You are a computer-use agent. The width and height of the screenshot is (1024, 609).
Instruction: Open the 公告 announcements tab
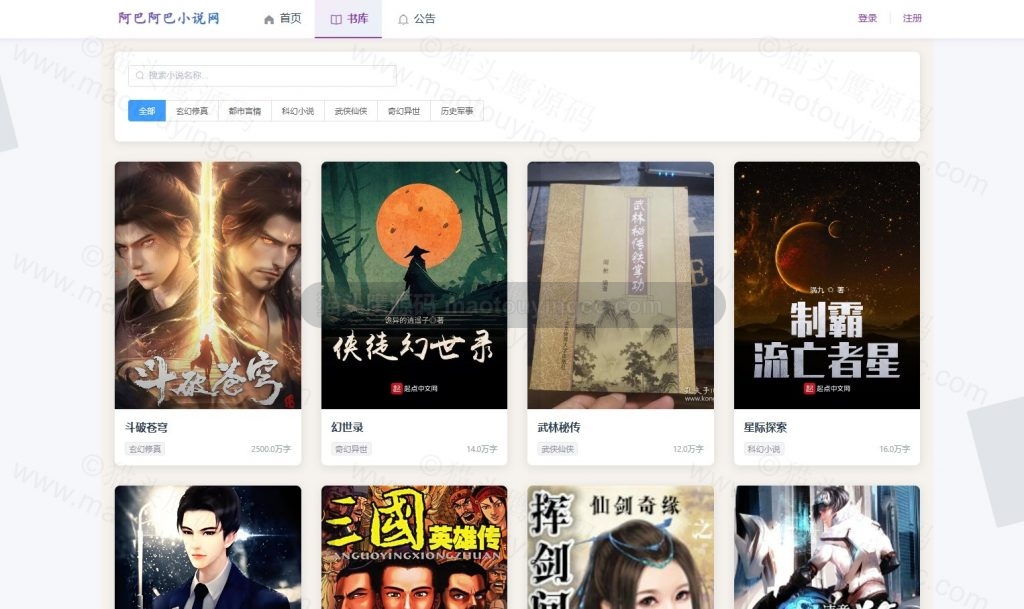416,19
